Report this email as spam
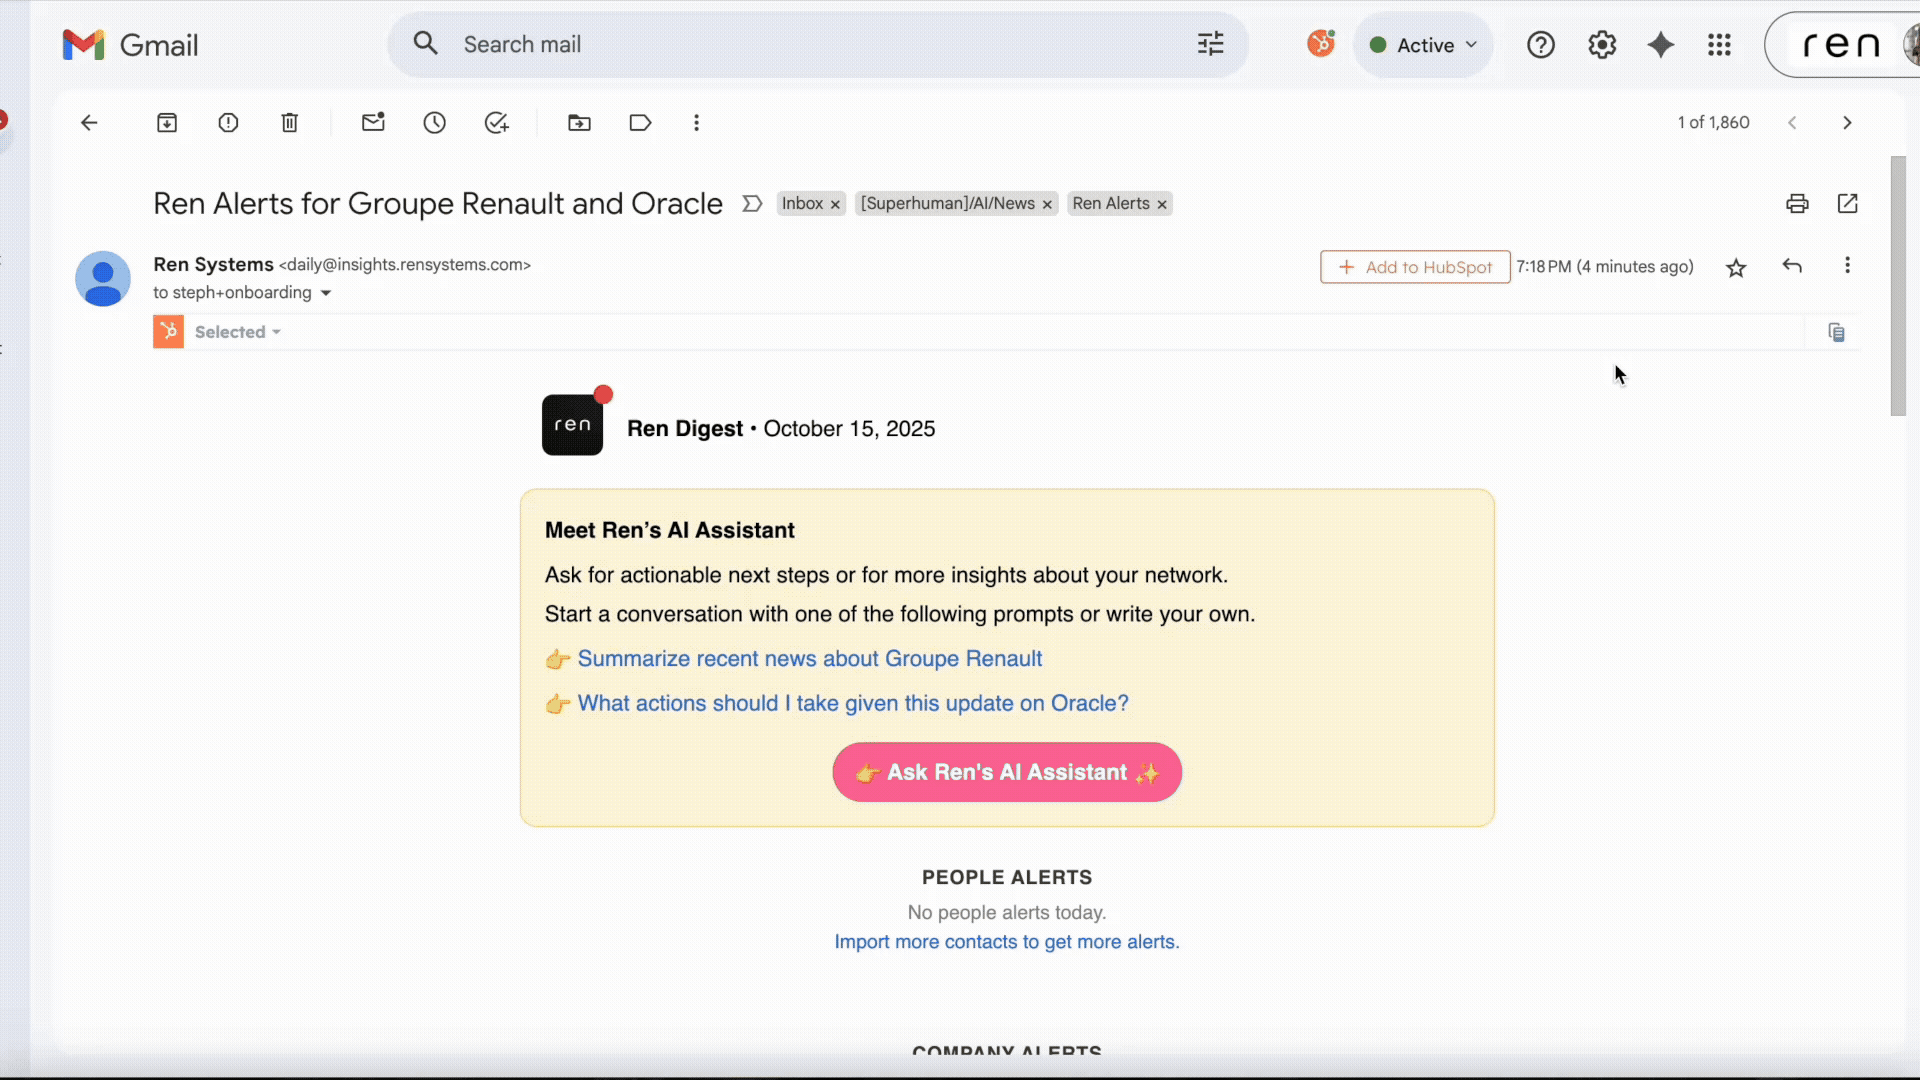This screenshot has width=1920, height=1080. pyautogui.click(x=228, y=122)
